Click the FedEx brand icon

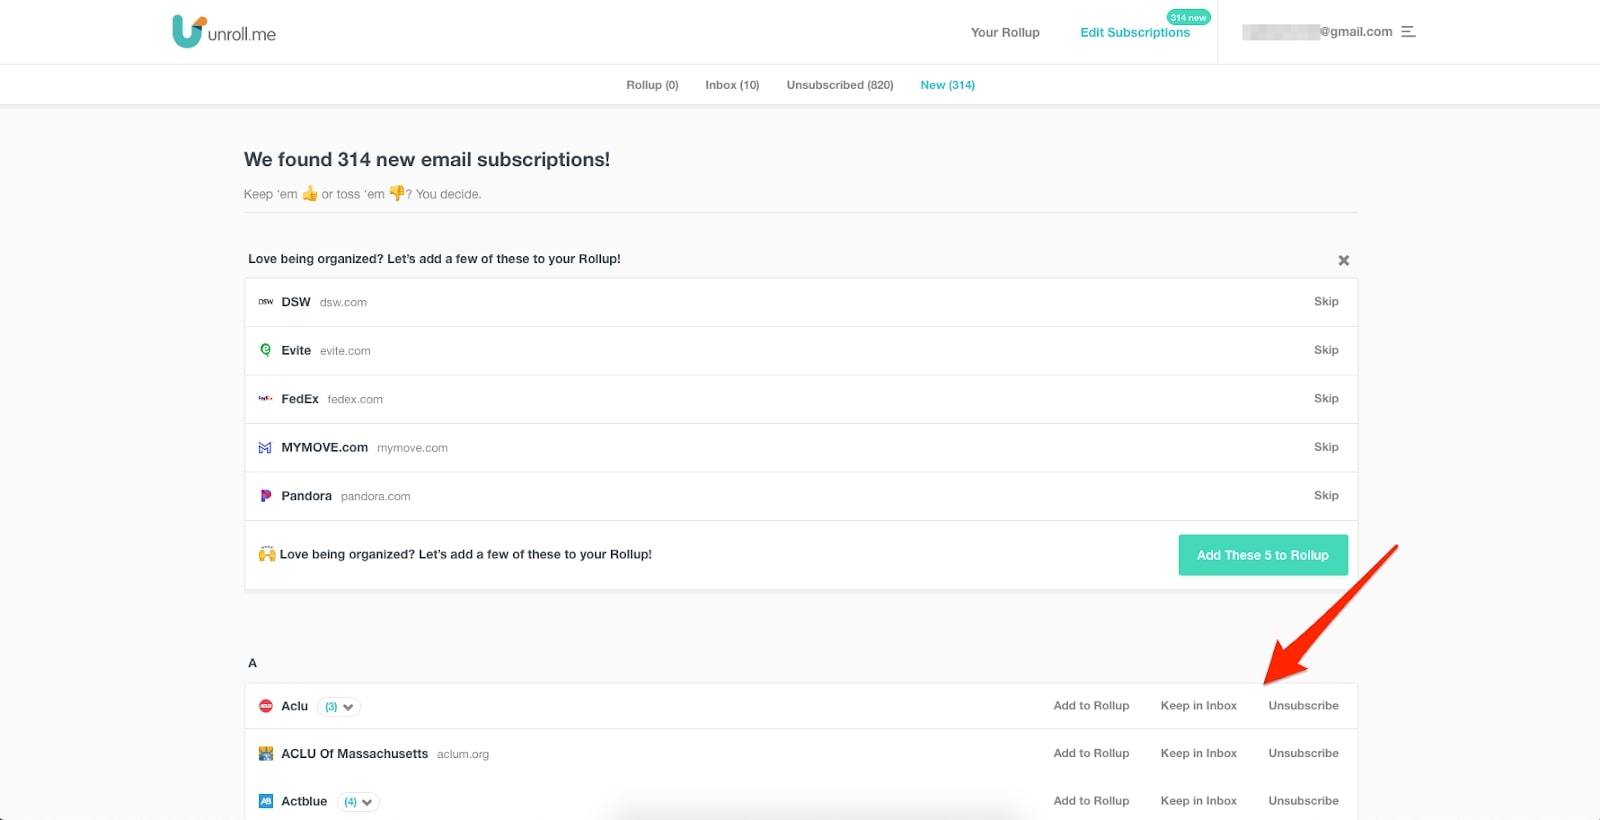click(265, 399)
